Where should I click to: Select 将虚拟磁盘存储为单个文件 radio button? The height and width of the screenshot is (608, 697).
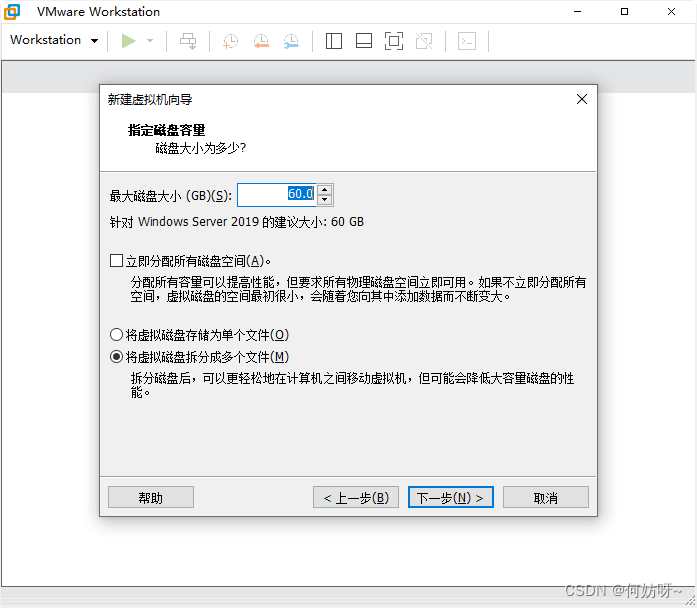click(x=116, y=334)
